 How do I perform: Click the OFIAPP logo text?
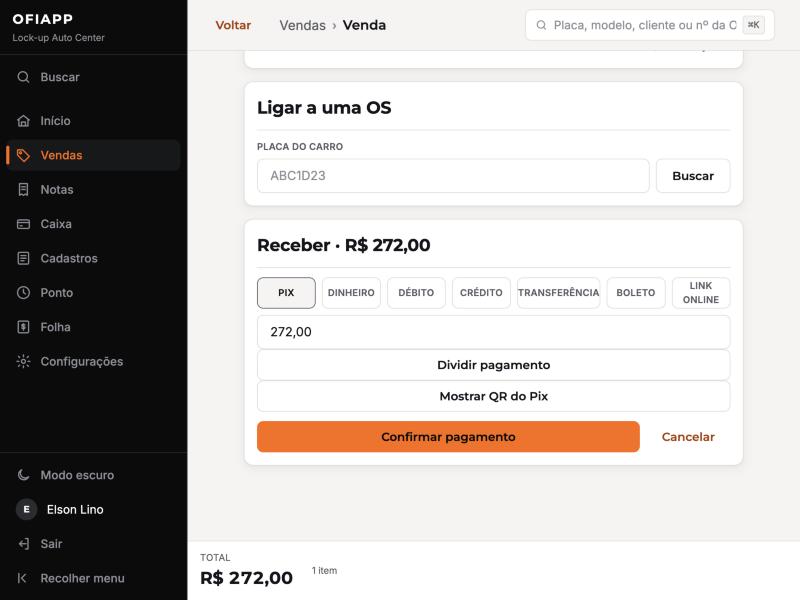(x=43, y=19)
